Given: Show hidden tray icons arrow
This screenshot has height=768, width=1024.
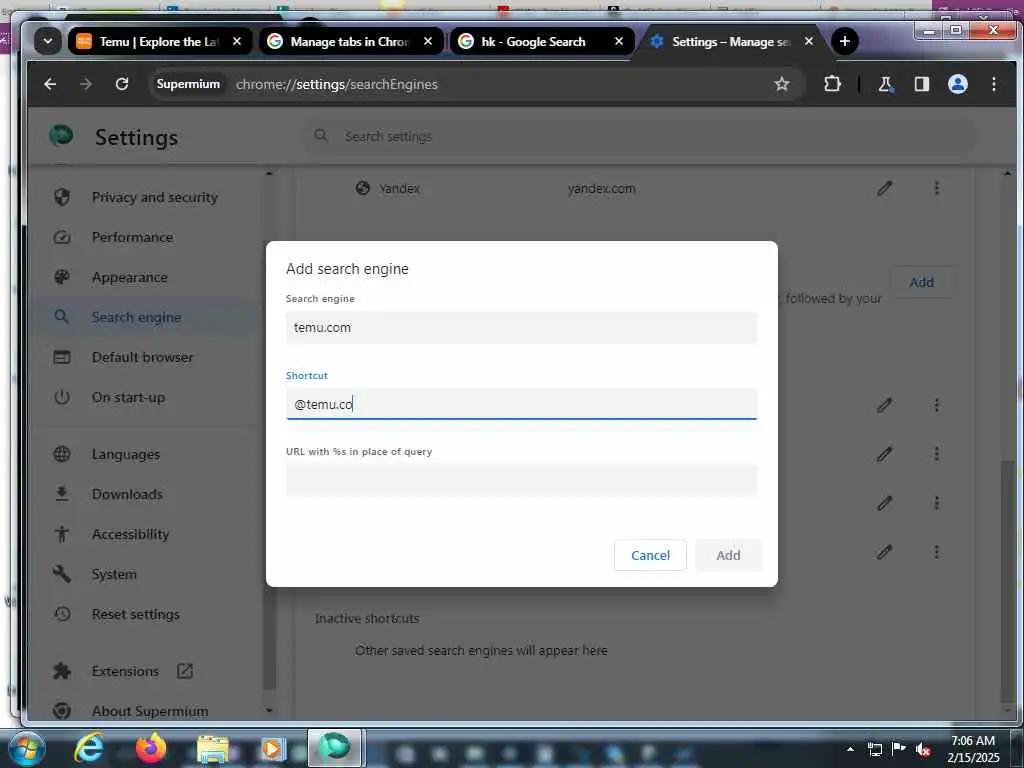Looking at the screenshot, I should click(x=850, y=749).
